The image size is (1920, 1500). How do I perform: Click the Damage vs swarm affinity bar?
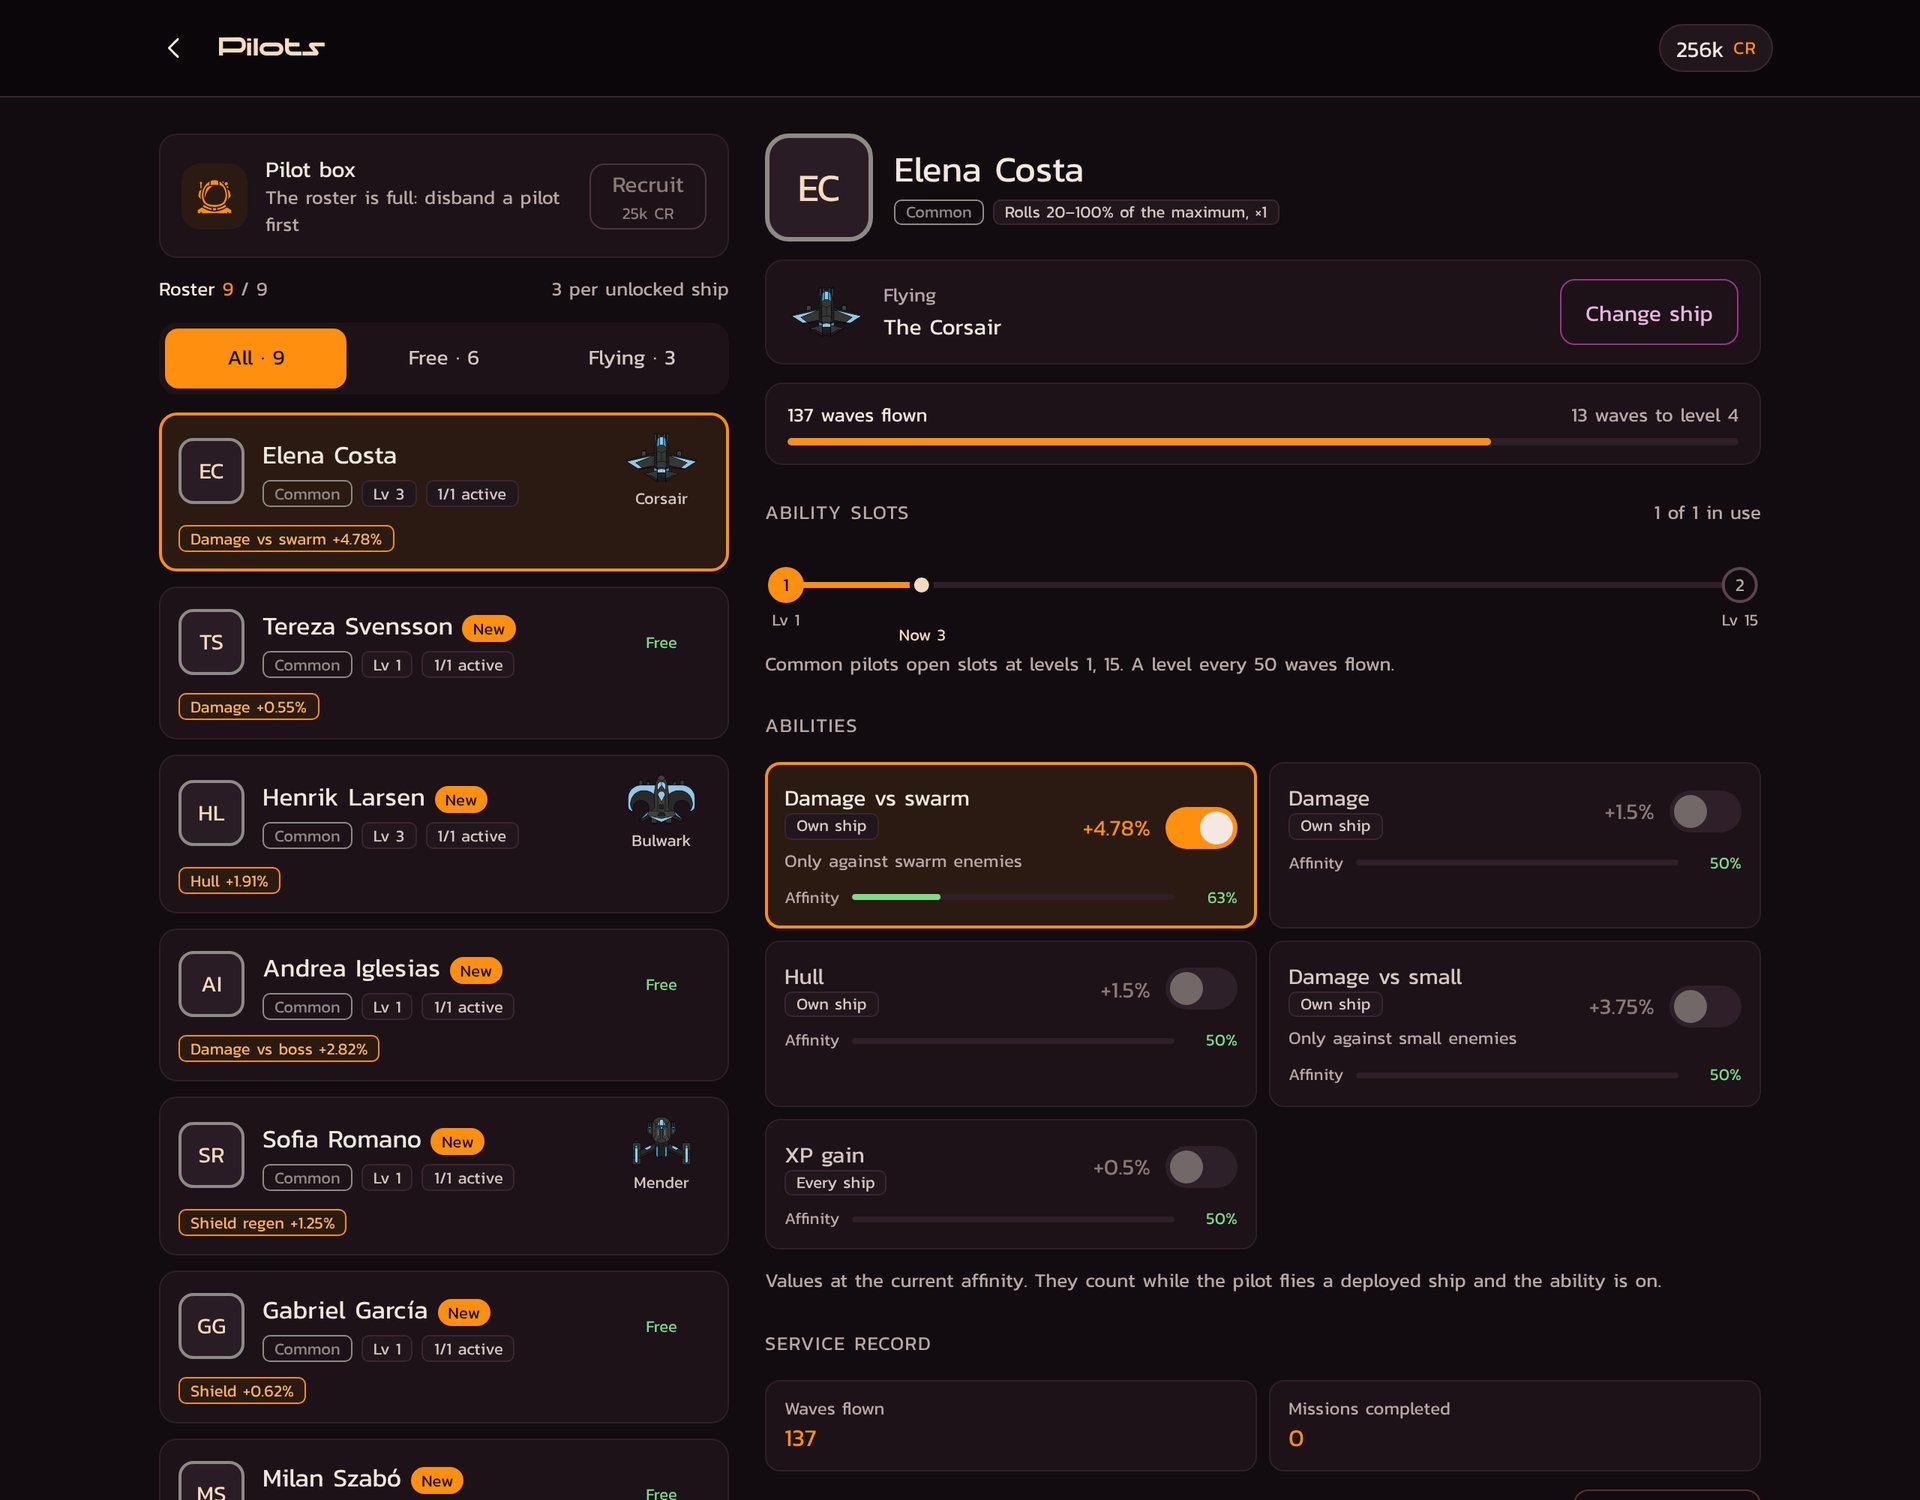point(1012,897)
